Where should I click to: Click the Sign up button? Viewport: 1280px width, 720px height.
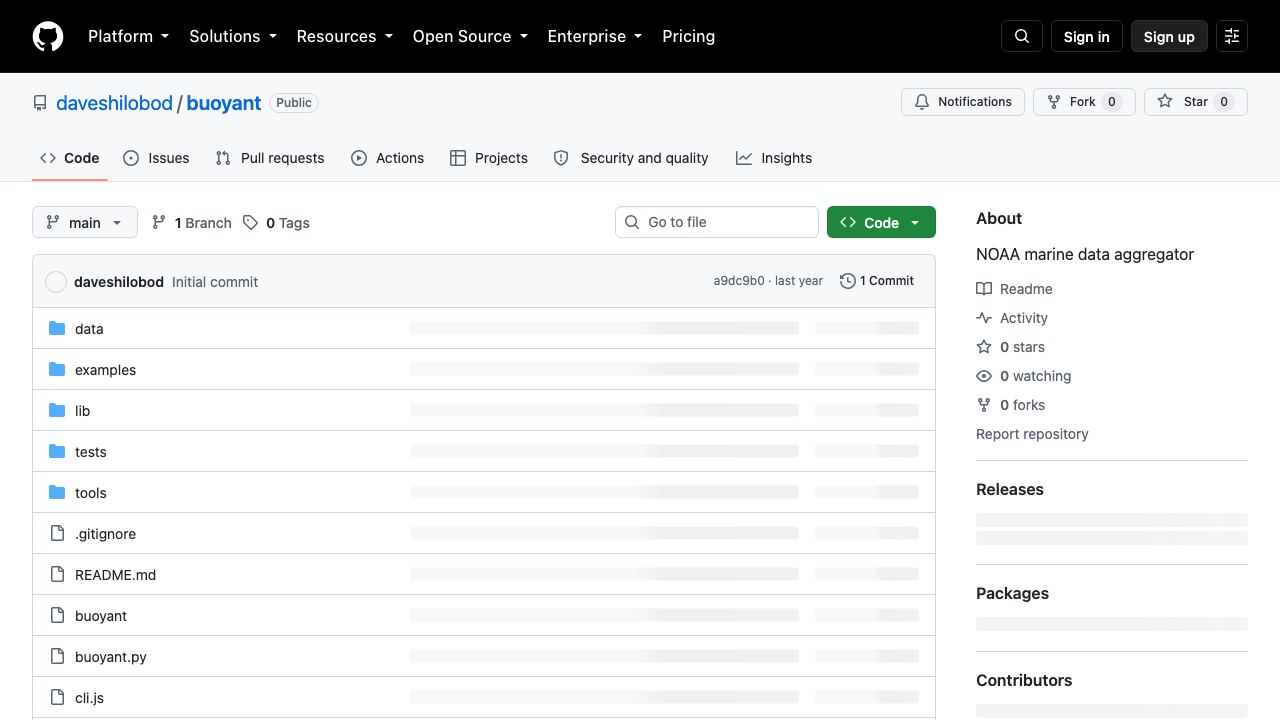click(1169, 36)
